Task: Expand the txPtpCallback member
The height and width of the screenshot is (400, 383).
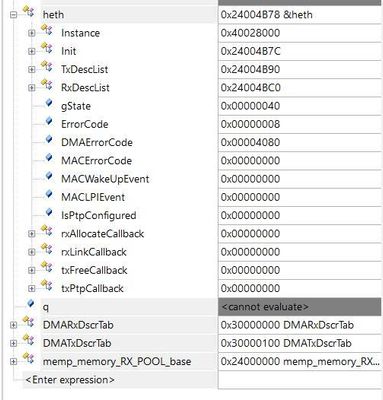Action: [x=31, y=288]
